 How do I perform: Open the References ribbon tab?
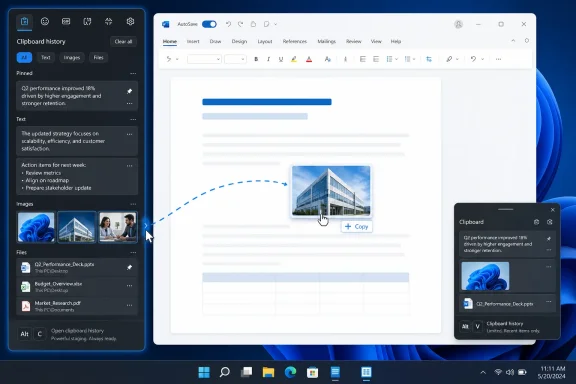click(x=295, y=42)
